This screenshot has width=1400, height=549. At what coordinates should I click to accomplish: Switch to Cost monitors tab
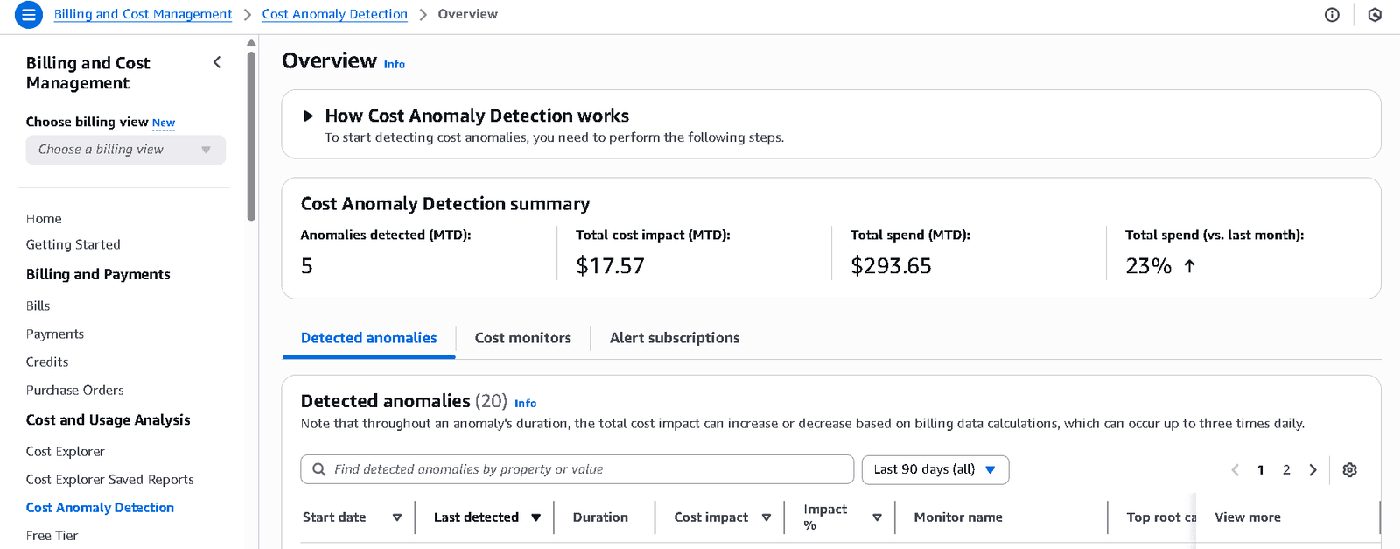click(523, 338)
